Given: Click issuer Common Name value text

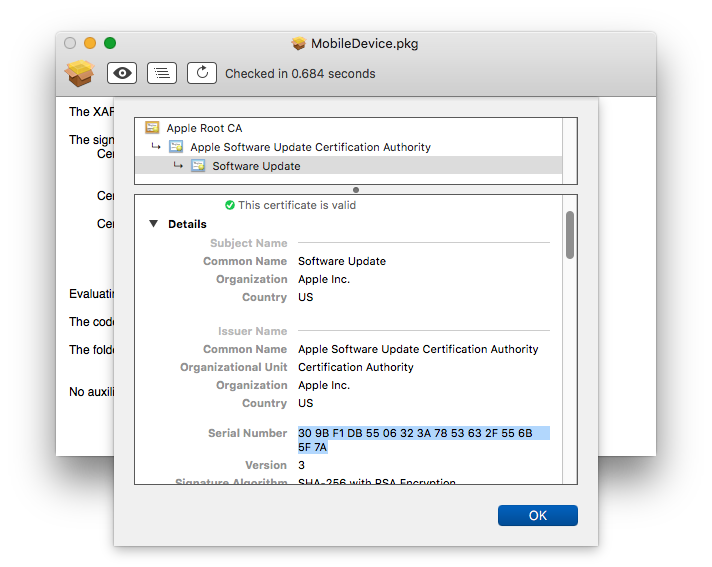Looking at the screenshot, I should pyautogui.click(x=418, y=349).
